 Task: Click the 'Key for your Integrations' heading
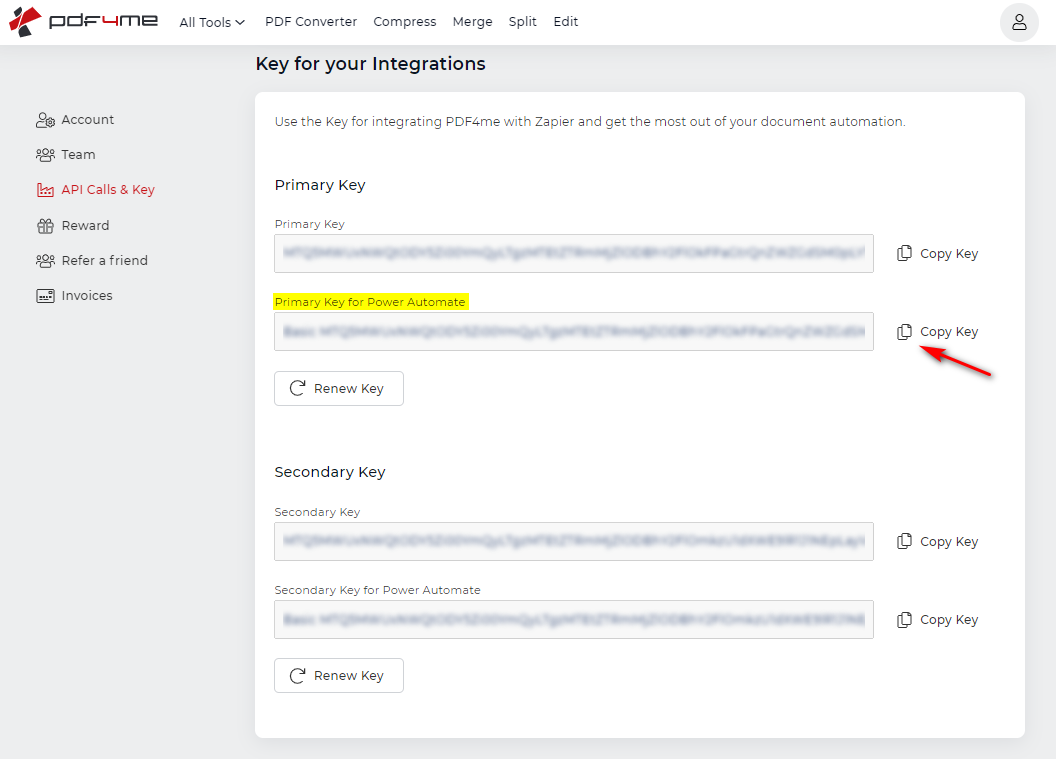click(370, 64)
